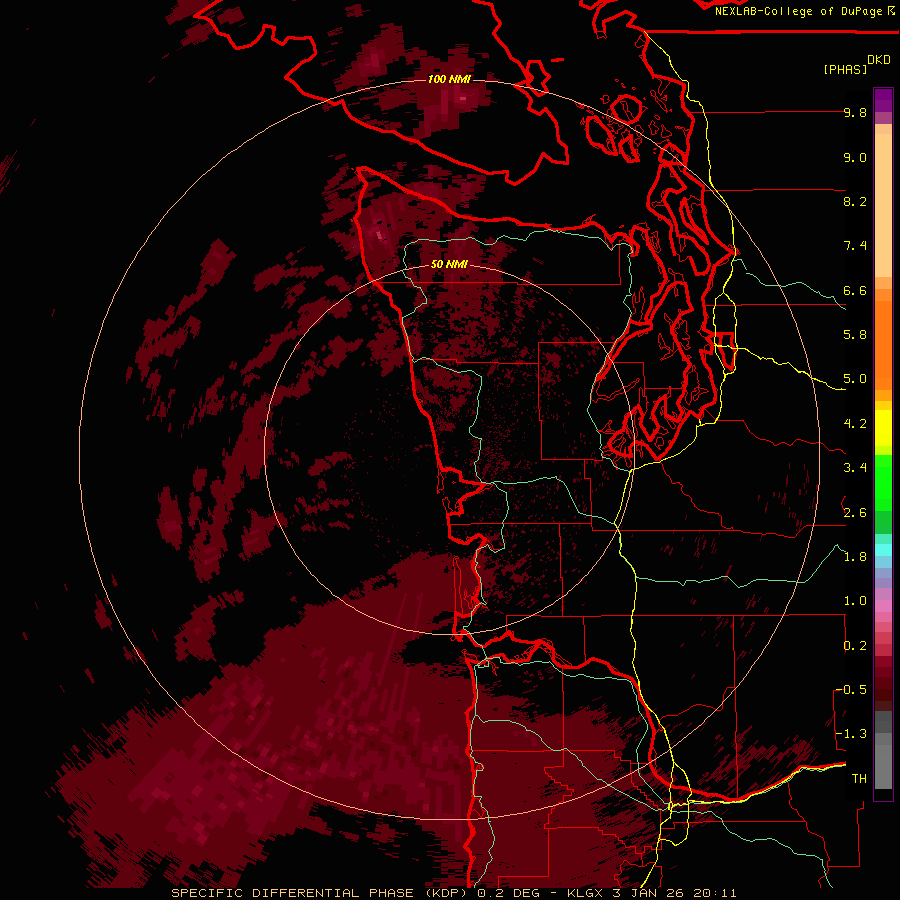Click the 6.6 value on the scale
The image size is (900, 900).
[x=855, y=290]
